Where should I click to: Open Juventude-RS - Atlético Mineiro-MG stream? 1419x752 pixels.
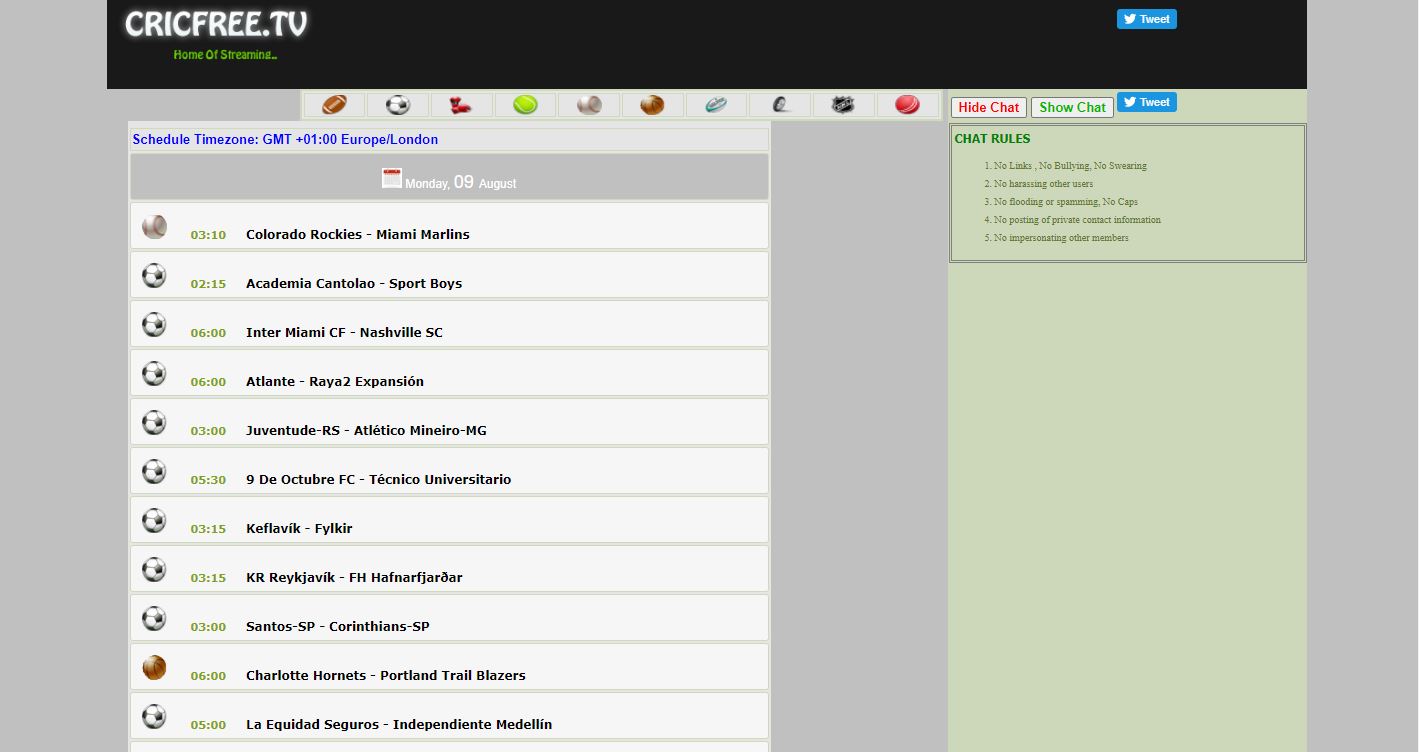[x=366, y=430]
